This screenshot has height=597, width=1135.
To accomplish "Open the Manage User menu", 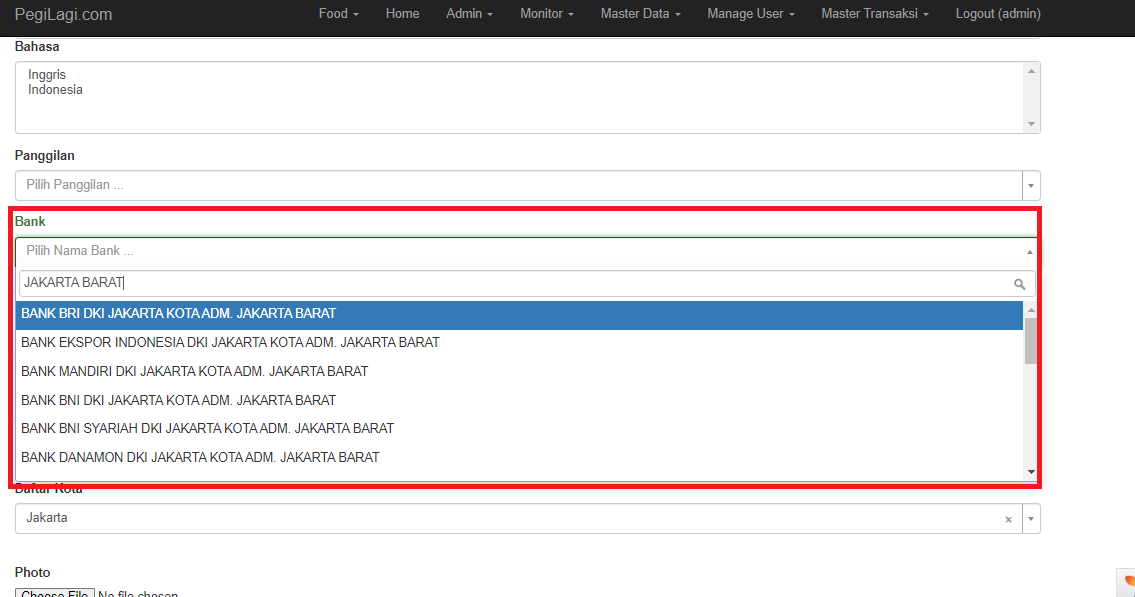I will (751, 14).
